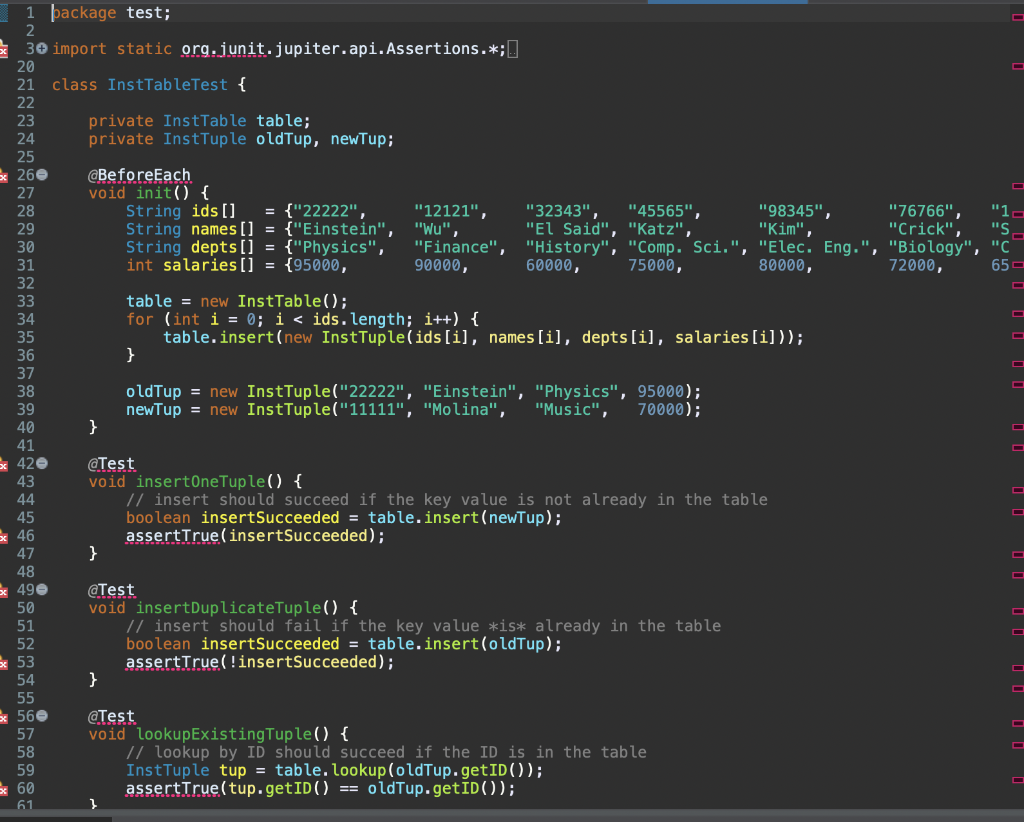Collapse the insertDuplicateTuple test fold

click(x=42, y=590)
